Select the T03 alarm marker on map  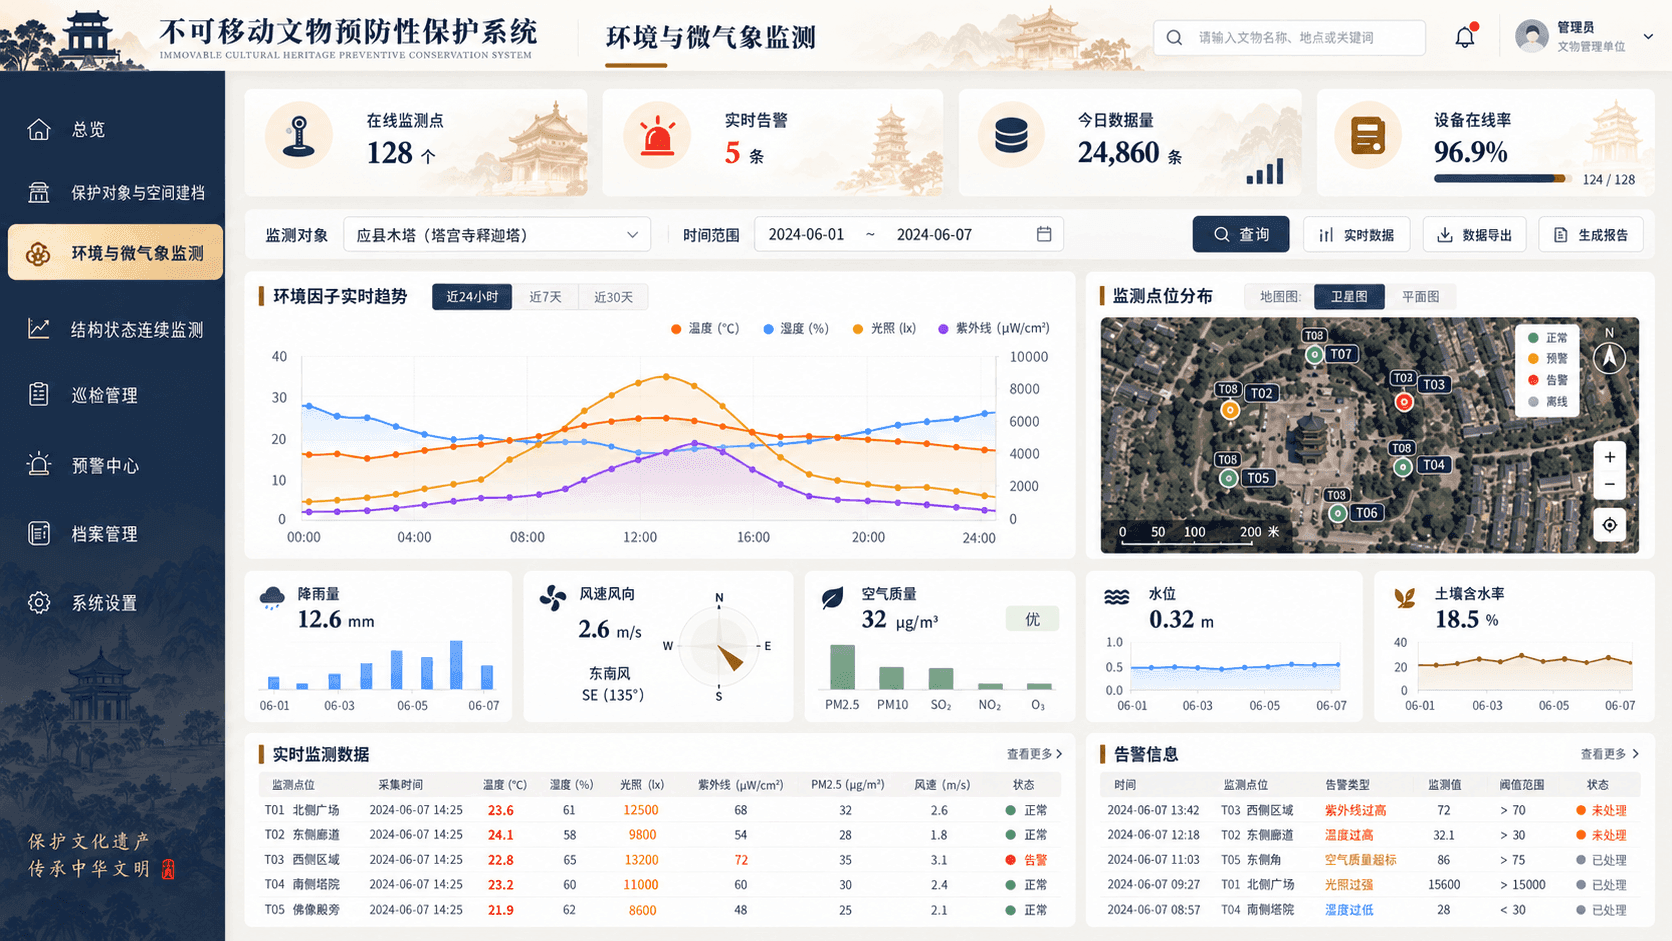[x=1404, y=402]
